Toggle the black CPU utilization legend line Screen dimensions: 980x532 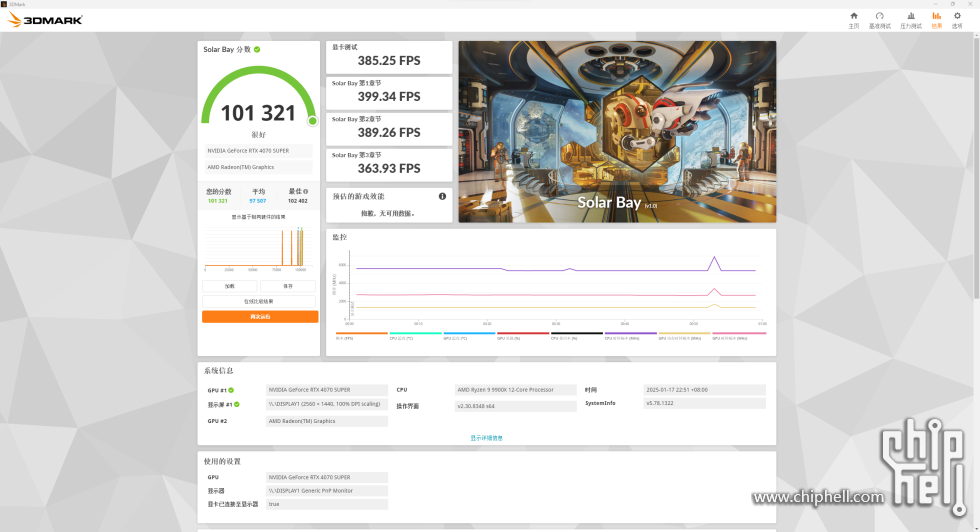576,335
